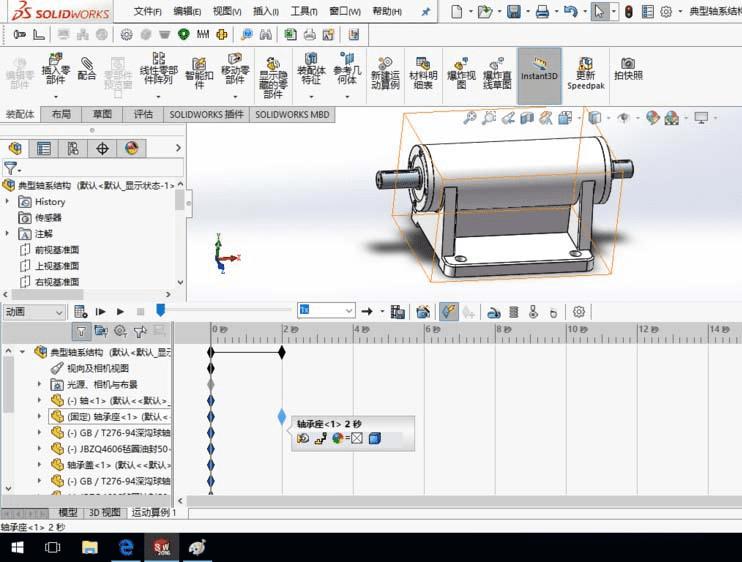Open the PropertyManager tab icon
742x562 pixels.
(x=44, y=148)
